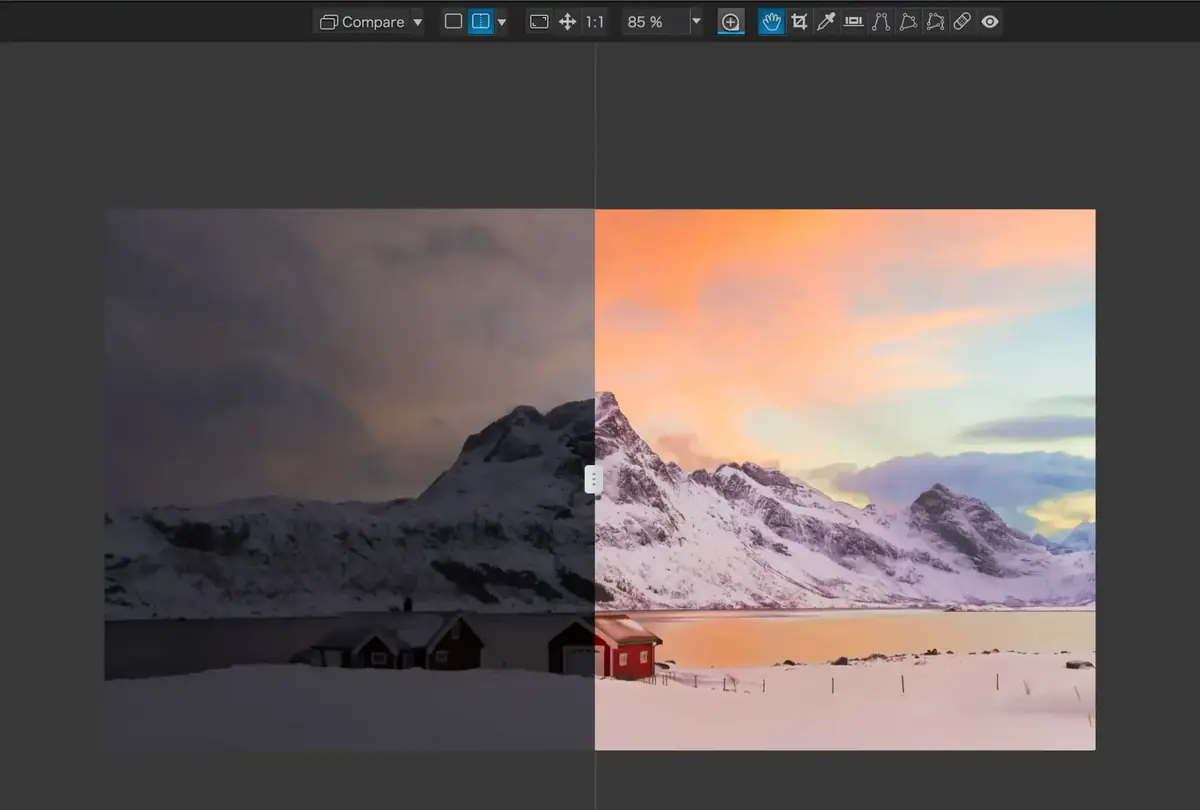Viewport: 1200px width, 810px height.
Task: Set zoom to 1:1
Action: [595, 21]
